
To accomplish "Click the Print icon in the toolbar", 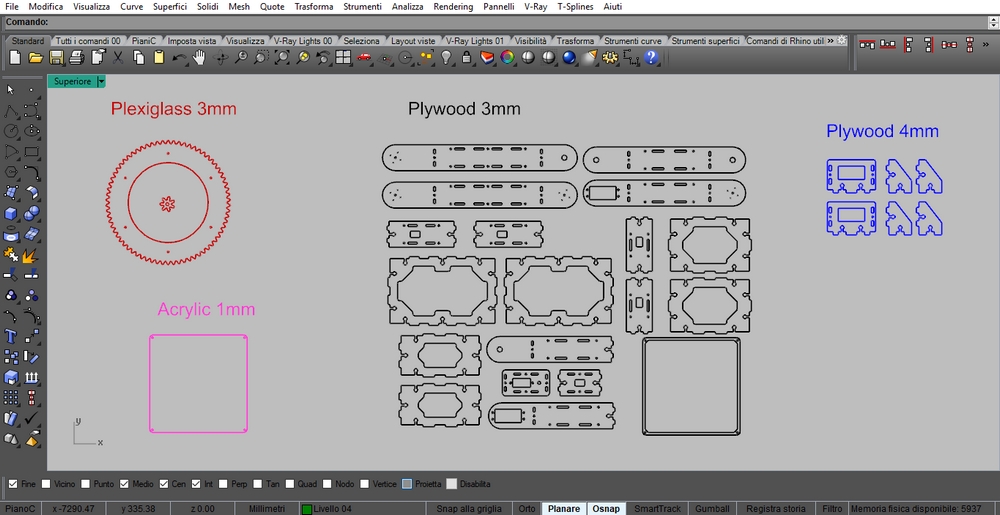I will (78, 58).
